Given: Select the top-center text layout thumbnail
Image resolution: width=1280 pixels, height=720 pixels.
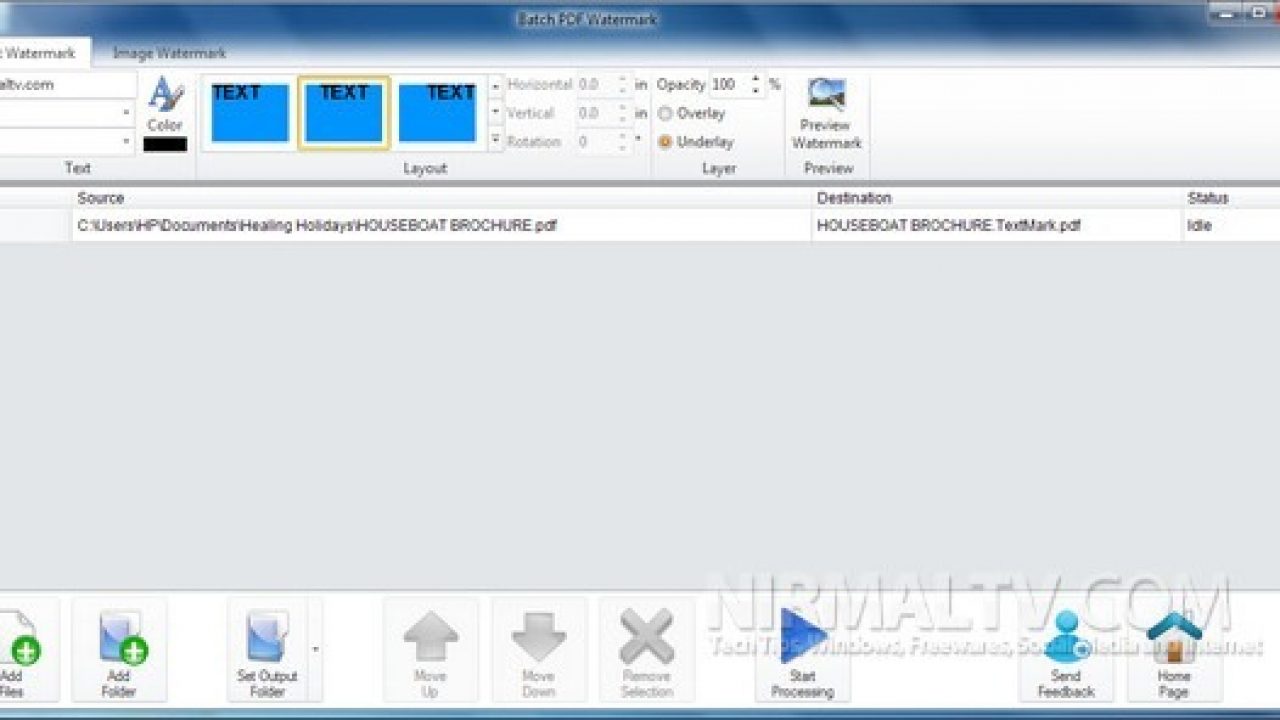Looking at the screenshot, I should 344,113.
